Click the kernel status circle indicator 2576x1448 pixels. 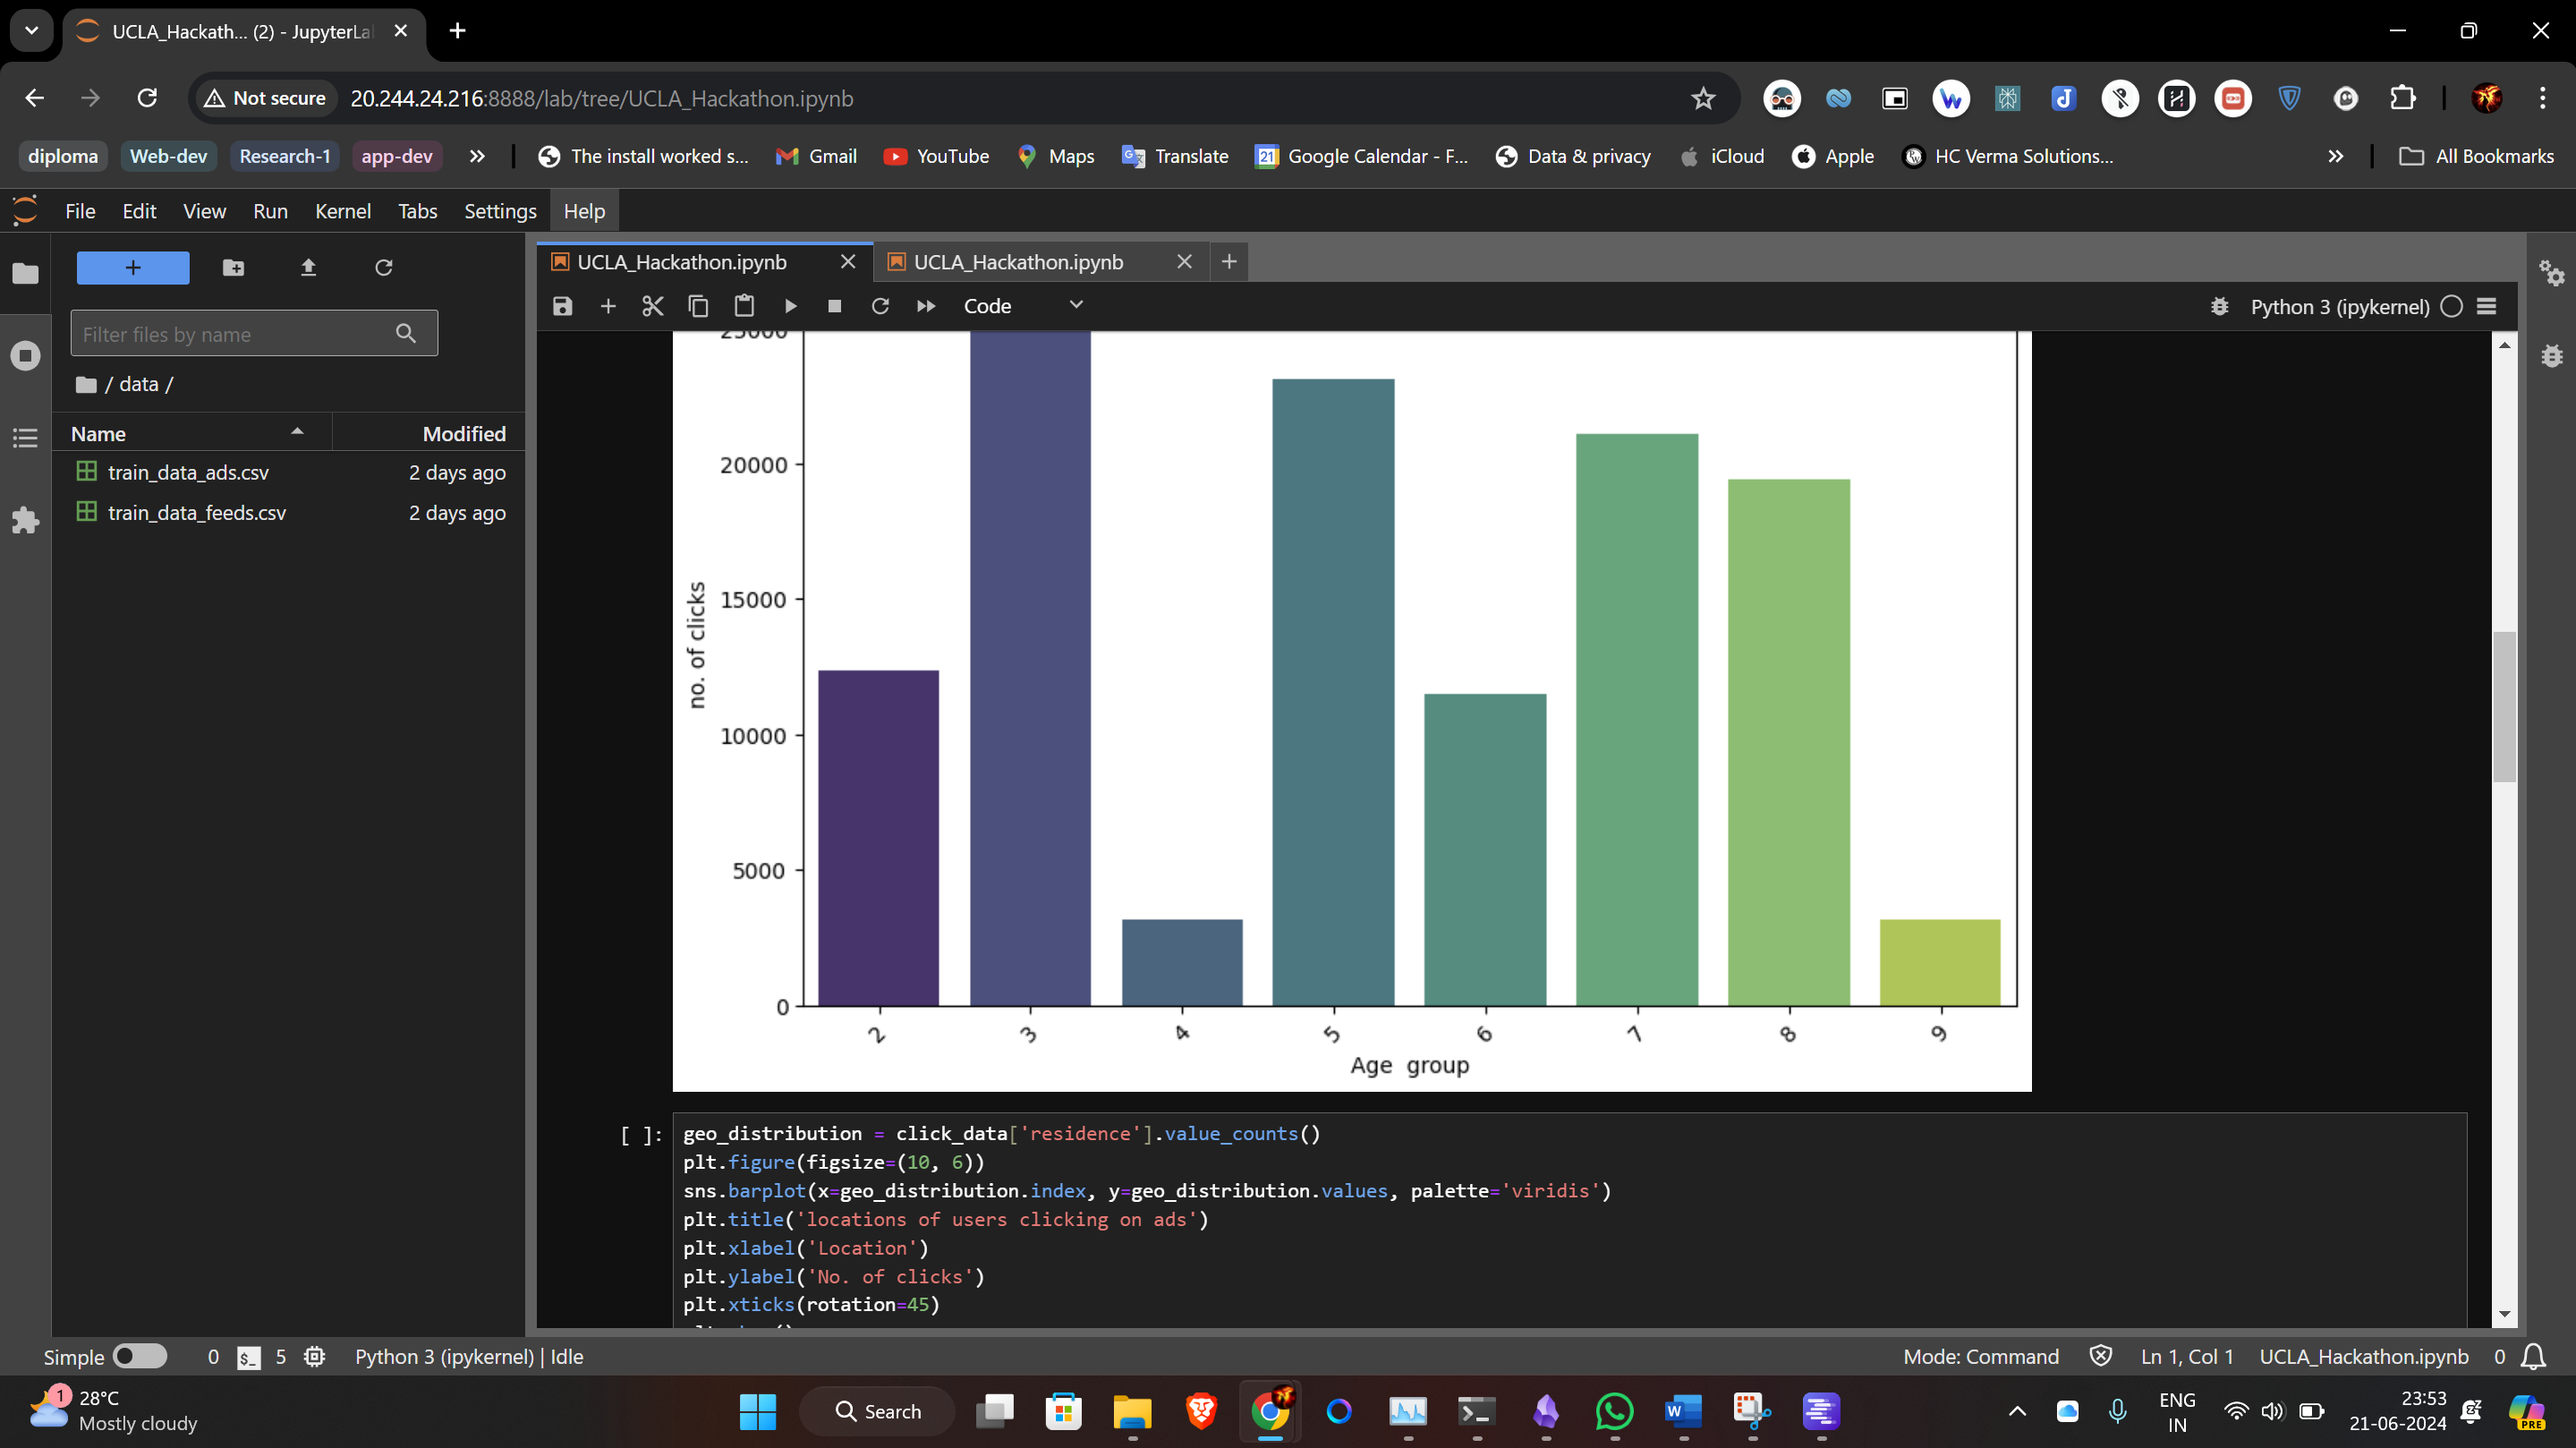[2450, 306]
